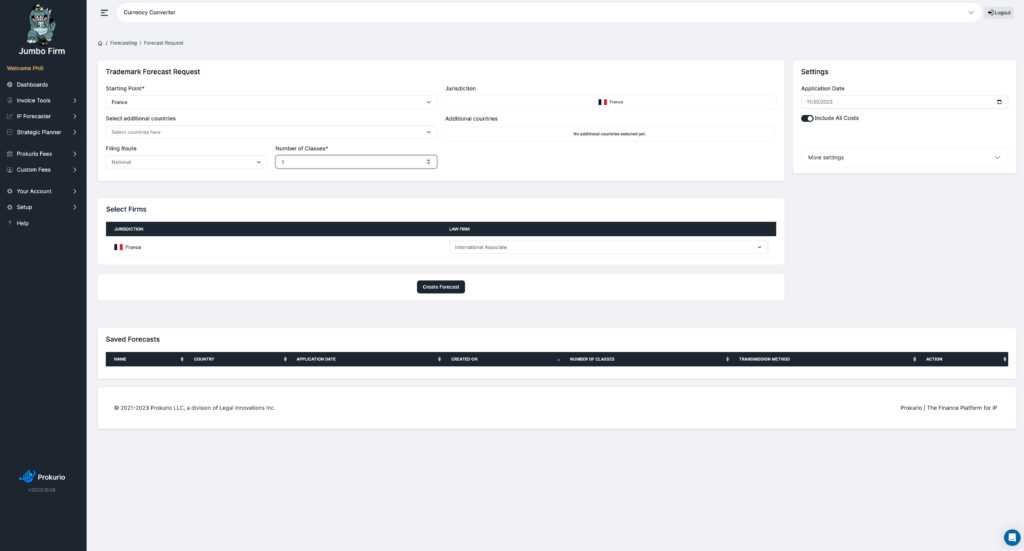Image resolution: width=1024 pixels, height=551 pixels.
Task: Open the Law Firm International Associate dropdown
Action: tap(608, 247)
